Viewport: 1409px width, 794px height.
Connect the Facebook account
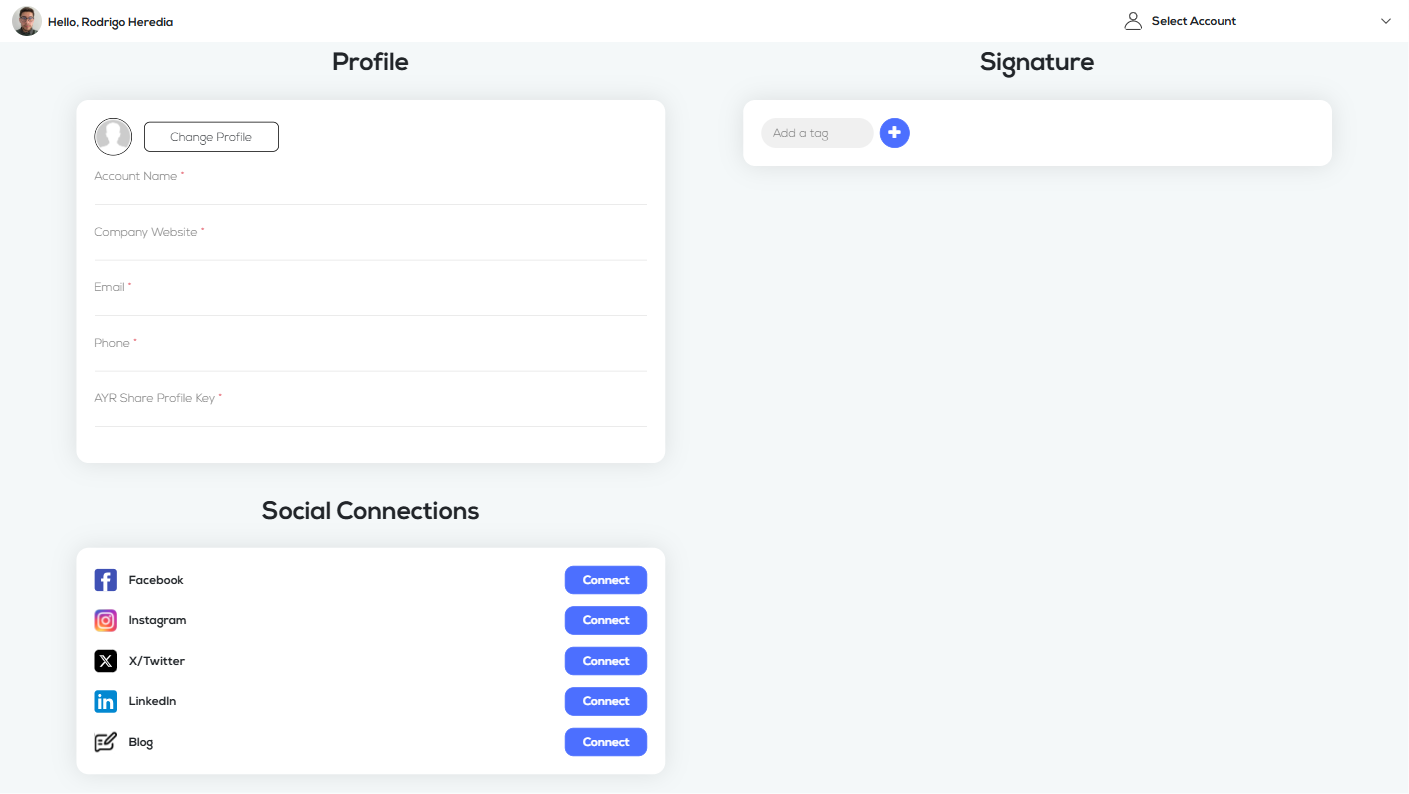tap(605, 579)
